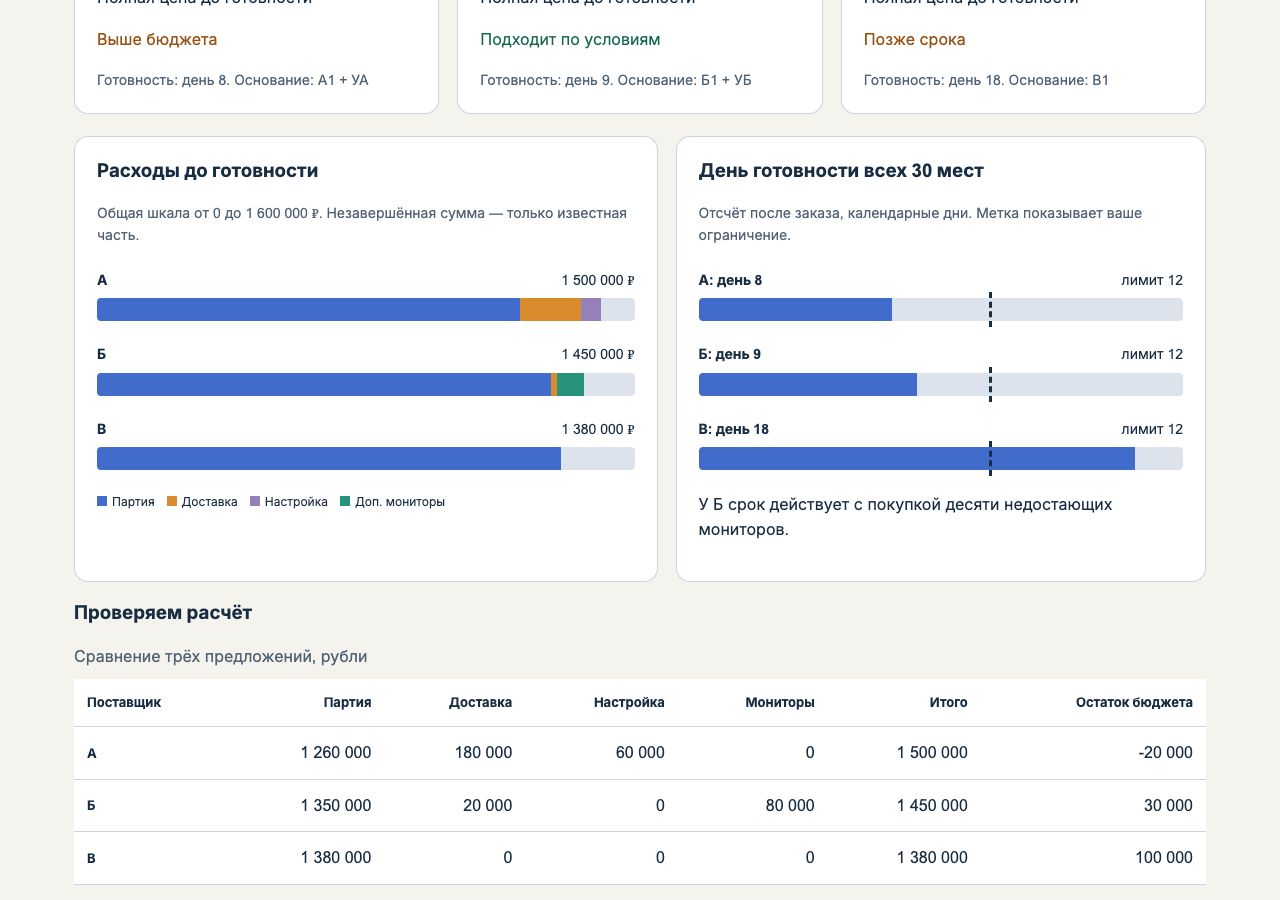Click the "Позже срока" status text
This screenshot has width=1280, height=900.
coord(915,40)
